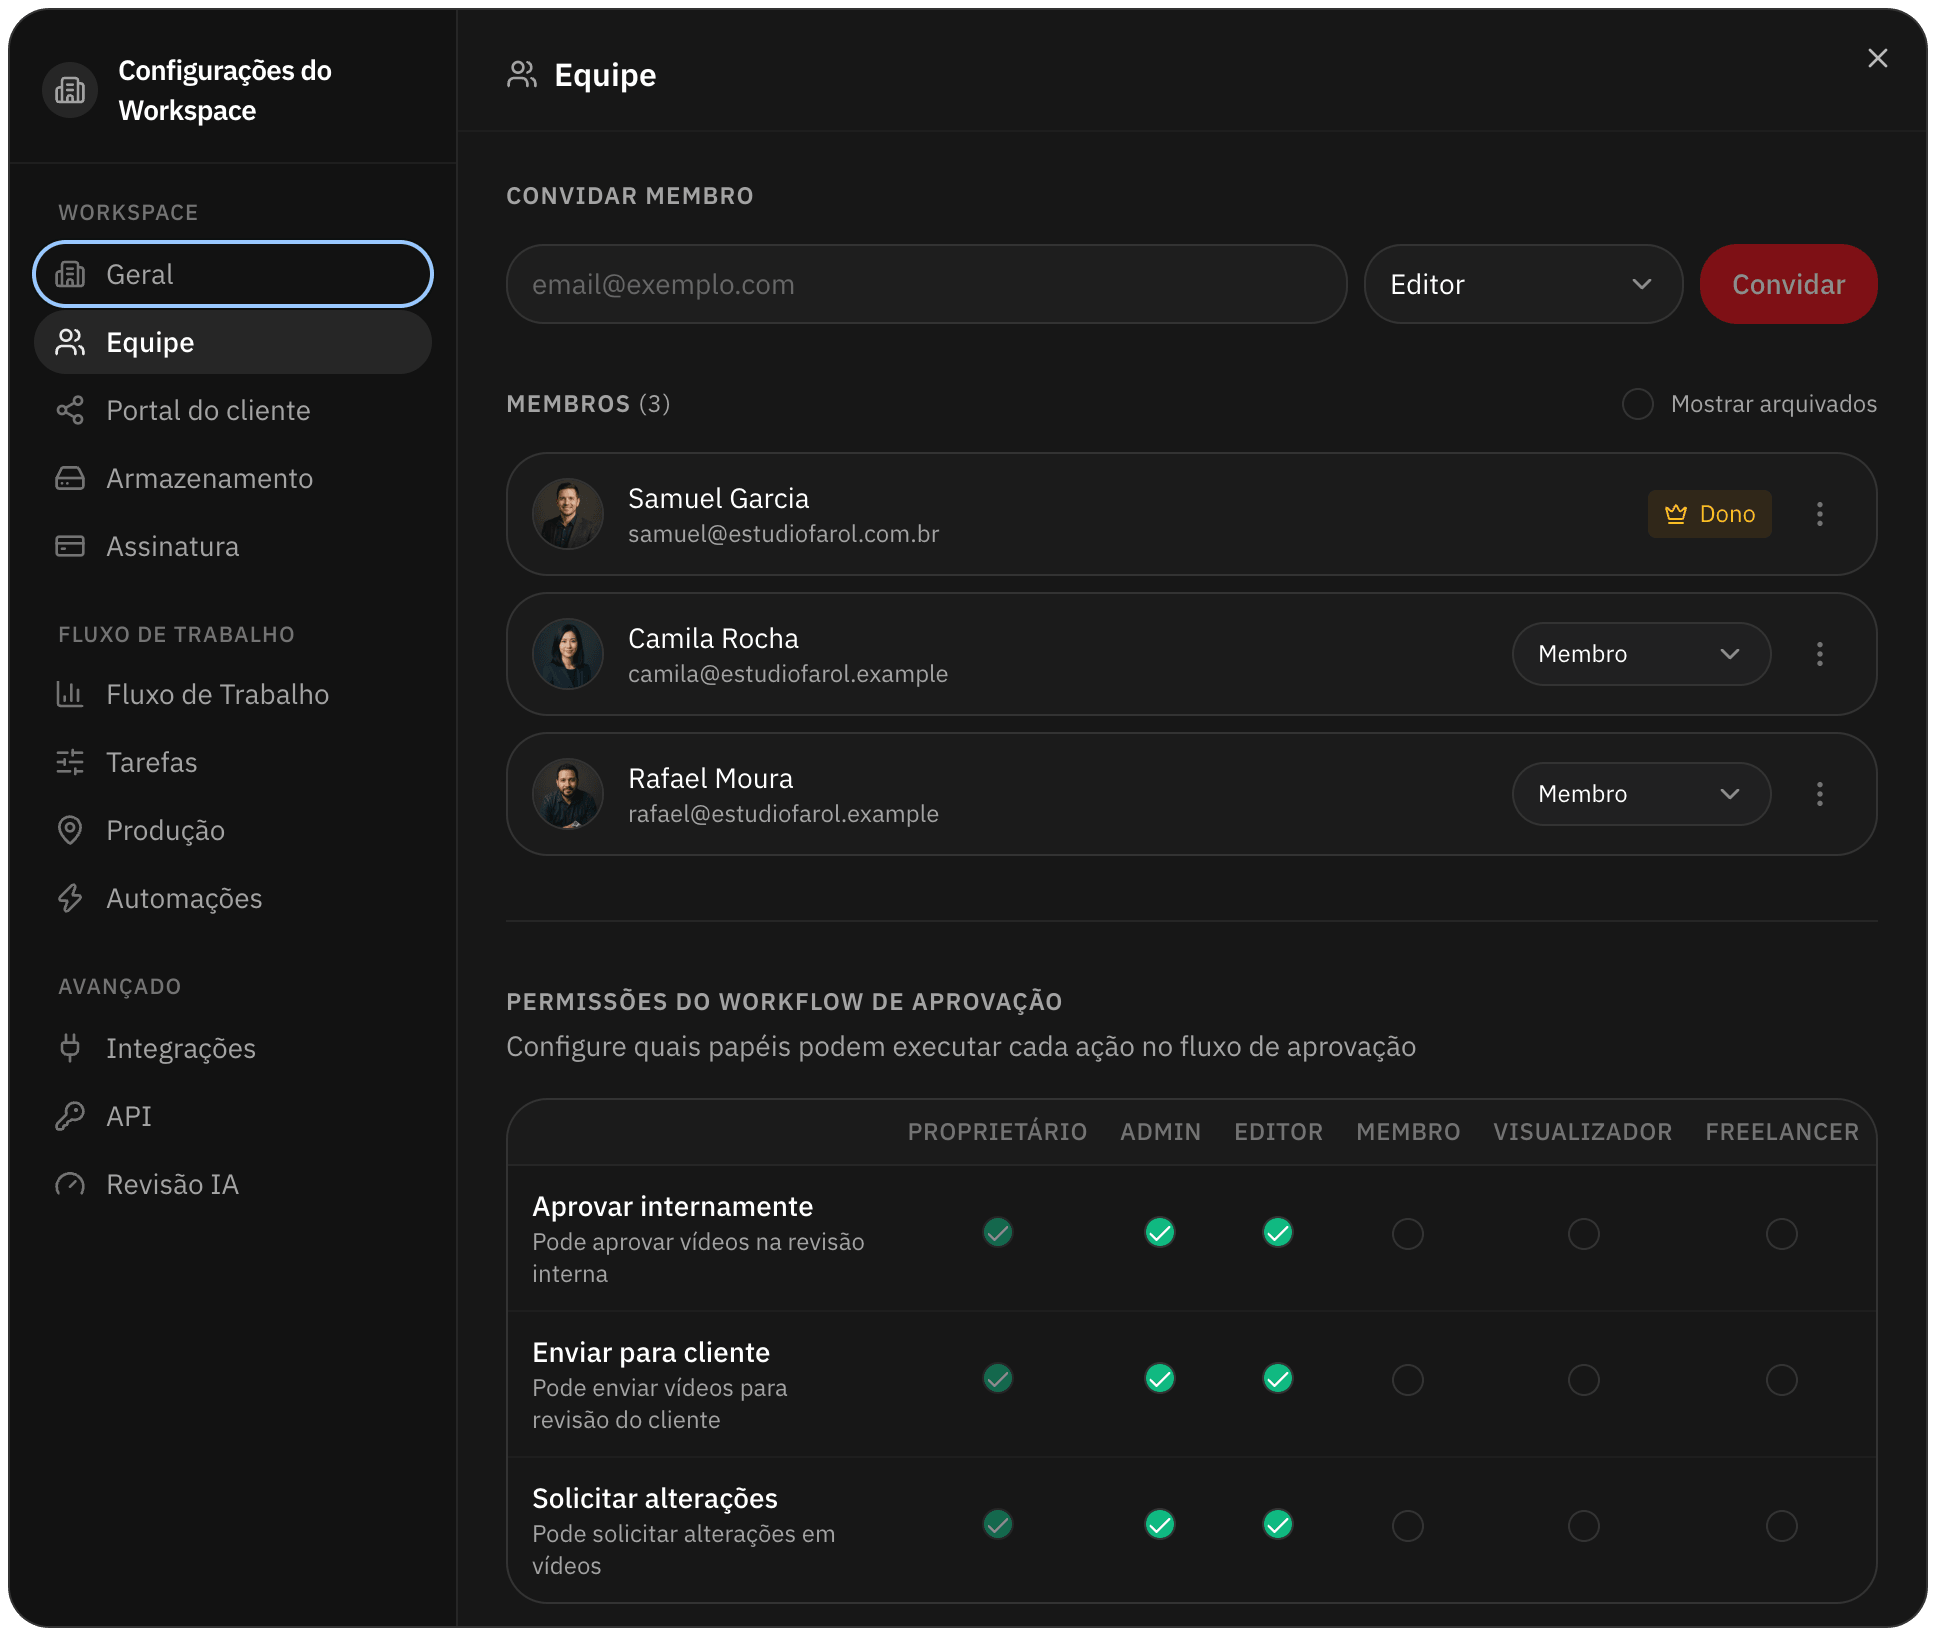Viewport: 1936px width, 1636px height.
Task: Open the three-dot menu for Samuel Garcia
Action: 1820,514
